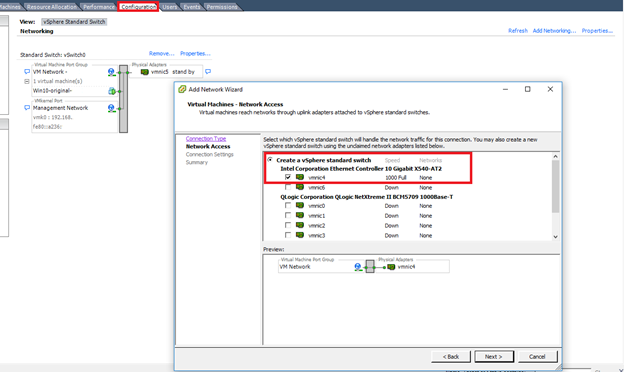Check the vmnic0 adapter checkbox

click(x=288, y=205)
